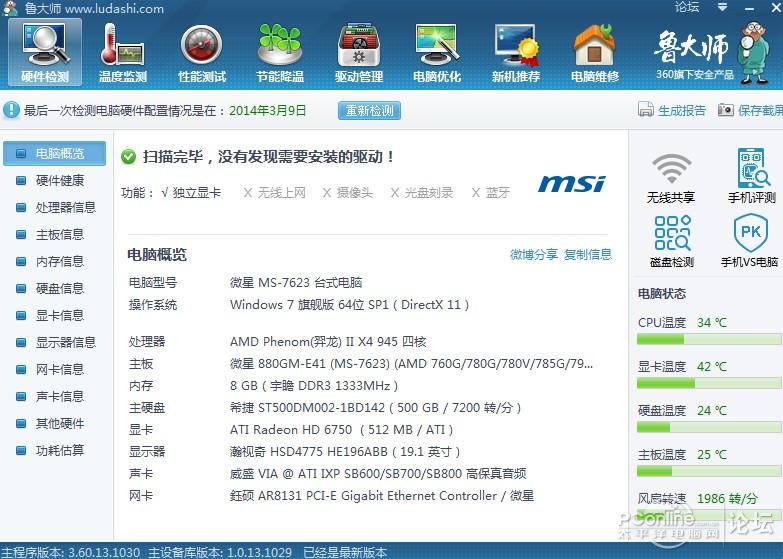Click 360旗下安全产品 text under logo
Screen dimensions: 783x559
tap(695, 75)
